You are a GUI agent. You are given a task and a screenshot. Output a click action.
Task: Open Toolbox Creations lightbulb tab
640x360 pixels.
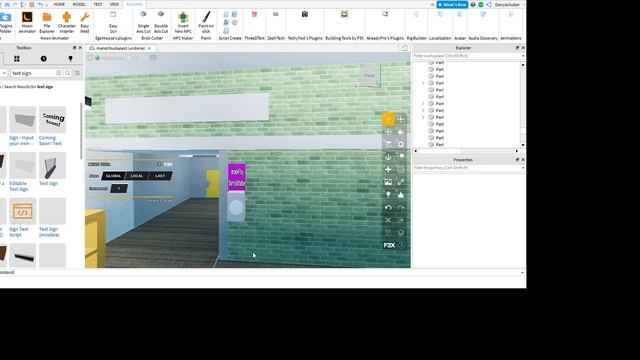pos(71,59)
